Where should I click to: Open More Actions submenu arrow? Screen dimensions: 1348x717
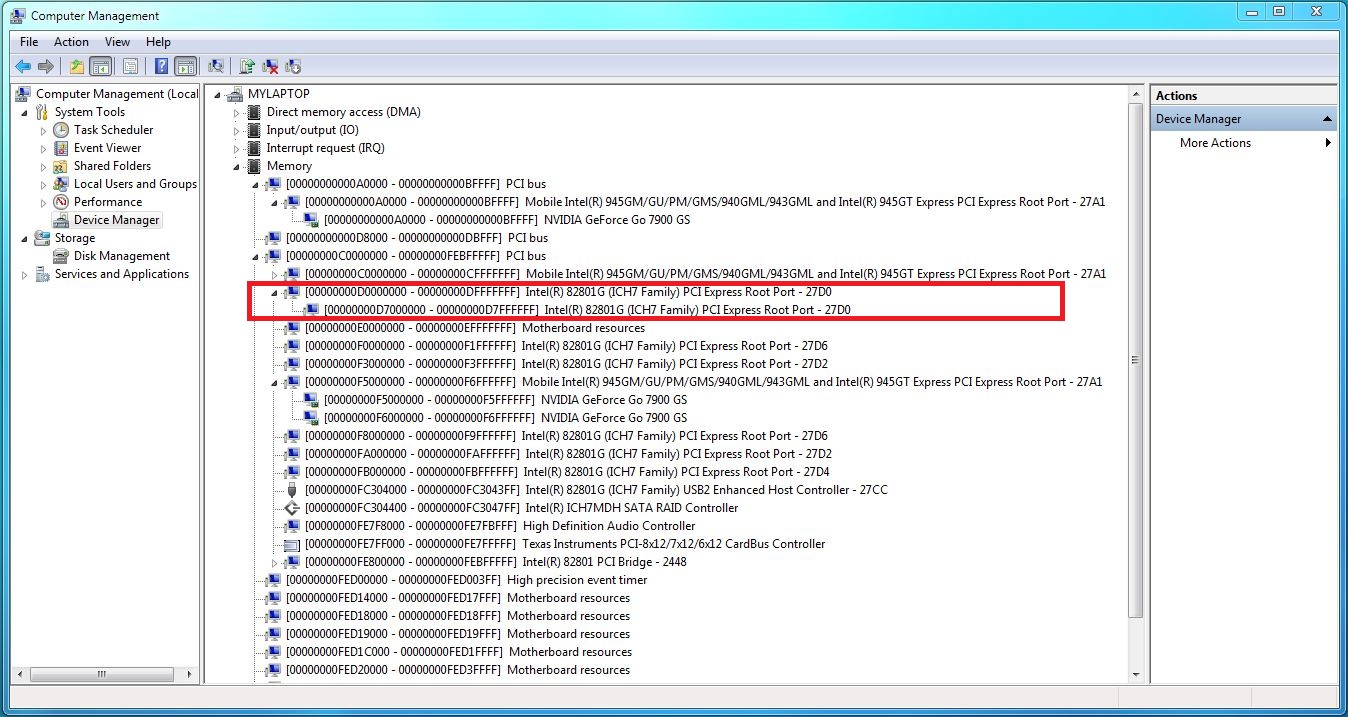pos(1328,143)
